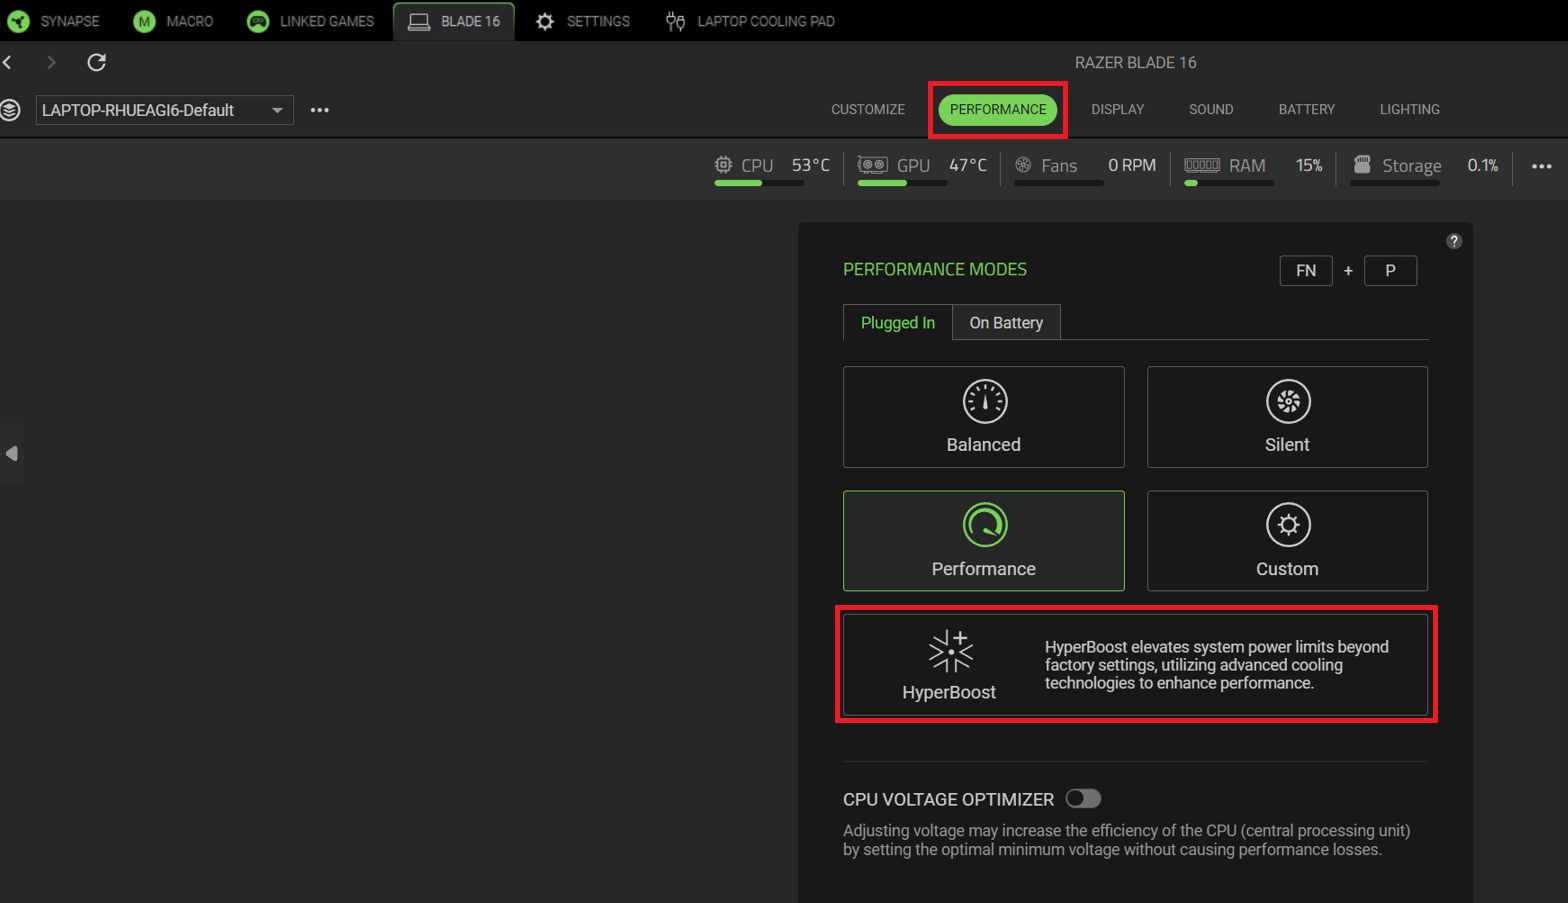
Task: Open the Laptop Cooling Pad tab
Action: pos(750,21)
